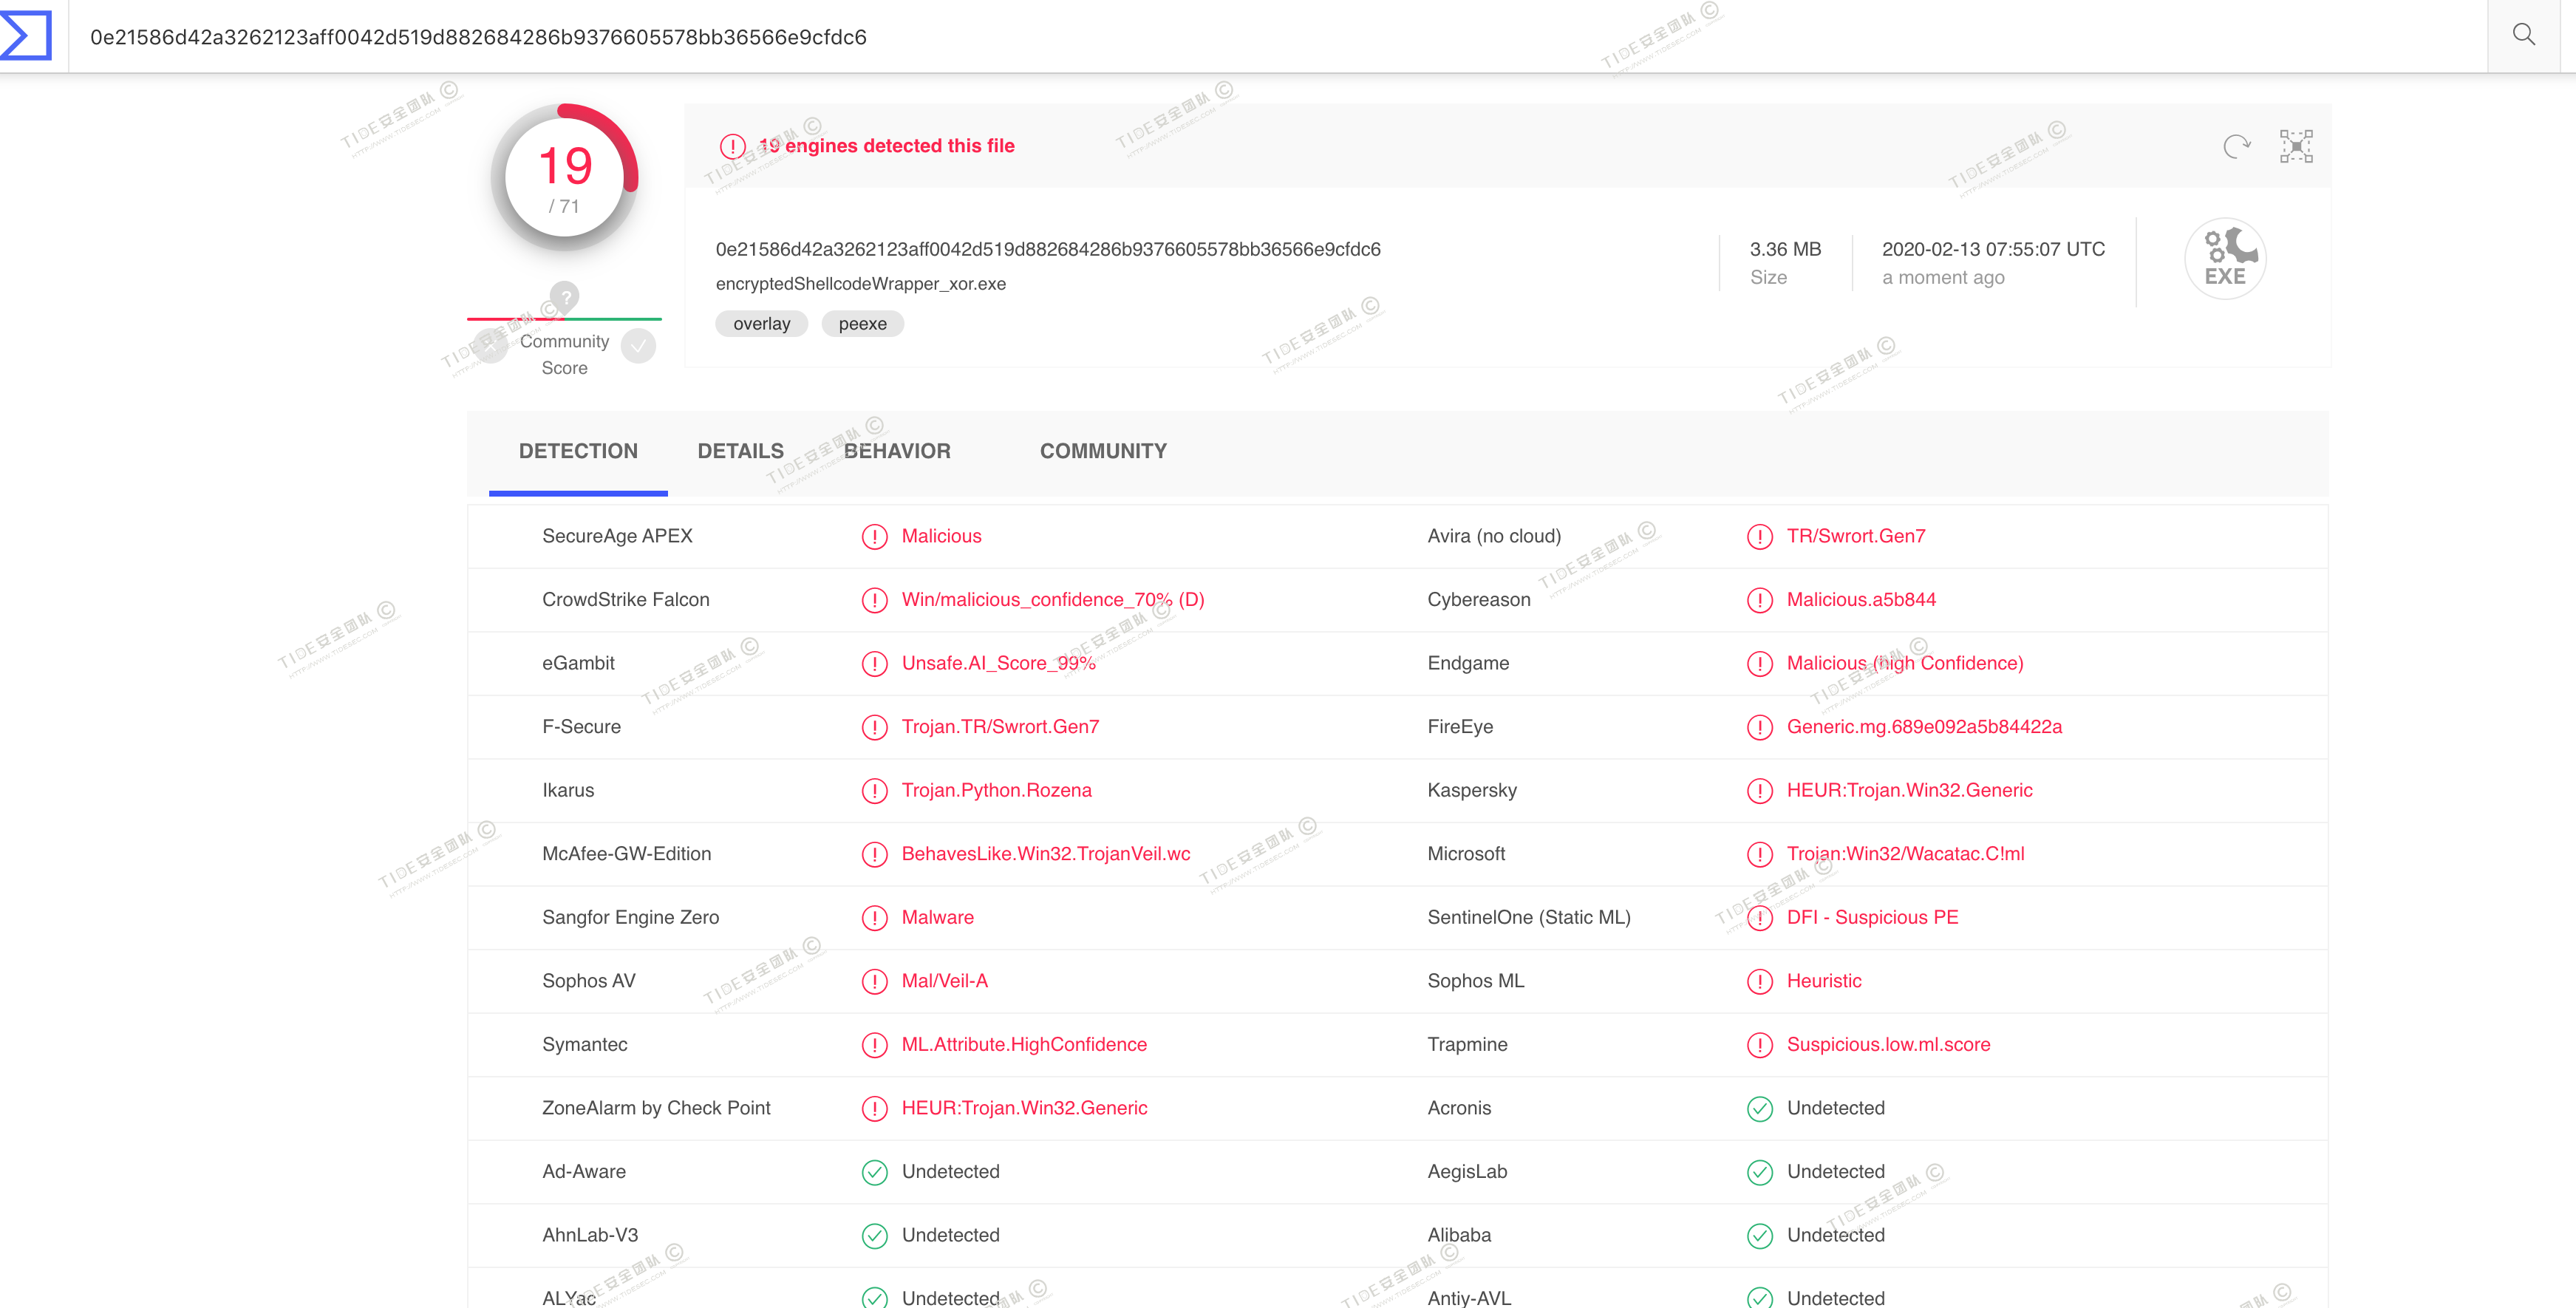Open the similarity graph icon
2576x1308 pixels.
(2296, 146)
